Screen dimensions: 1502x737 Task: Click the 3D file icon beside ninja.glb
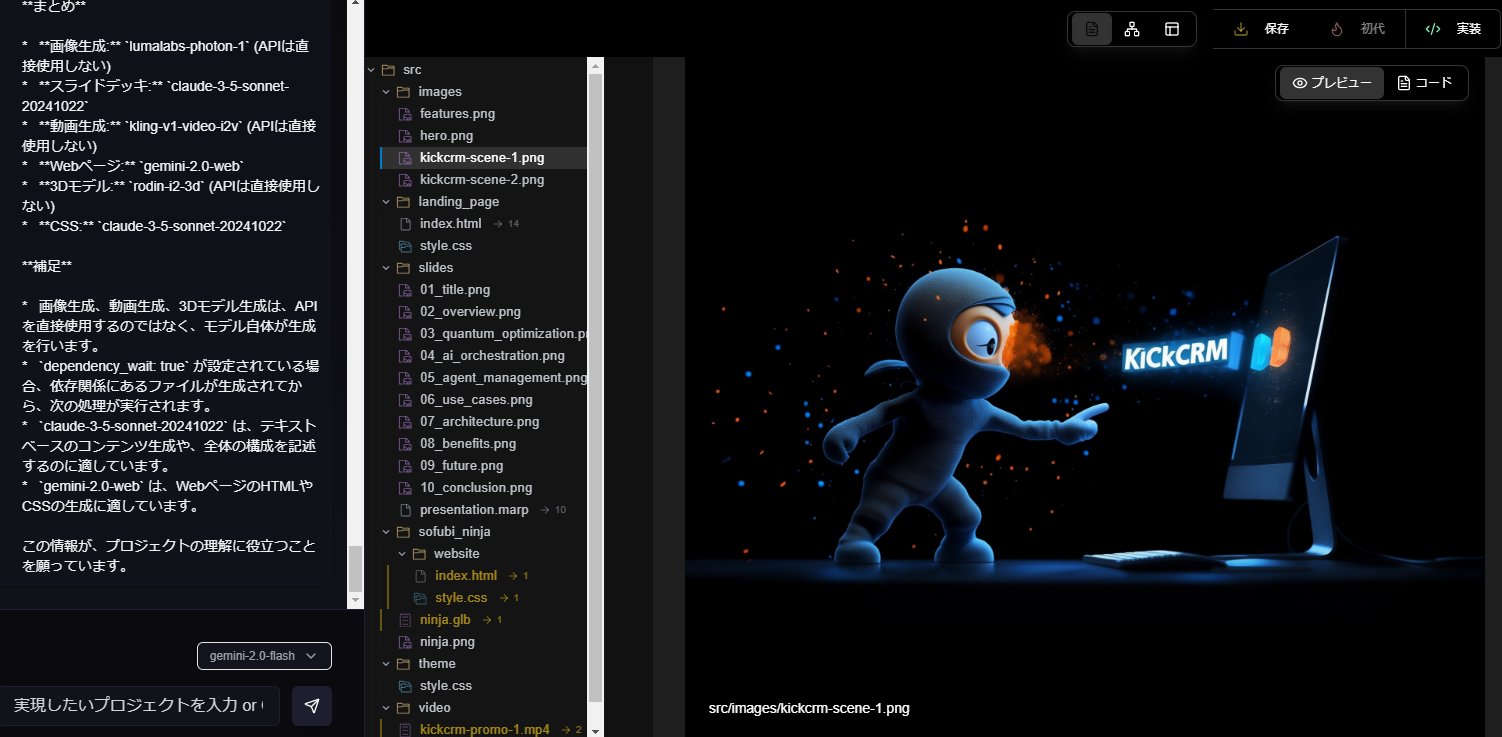pos(405,620)
